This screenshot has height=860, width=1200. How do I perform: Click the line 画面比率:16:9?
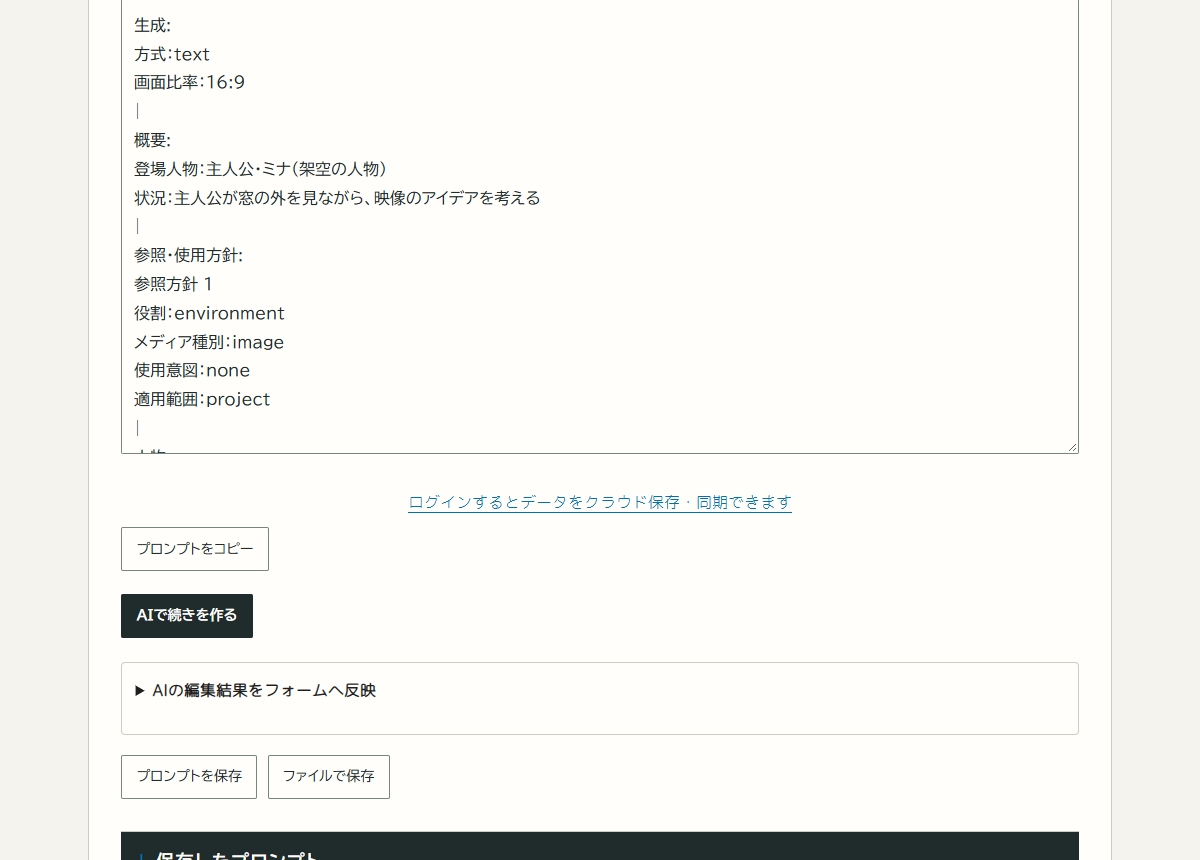pos(189,83)
